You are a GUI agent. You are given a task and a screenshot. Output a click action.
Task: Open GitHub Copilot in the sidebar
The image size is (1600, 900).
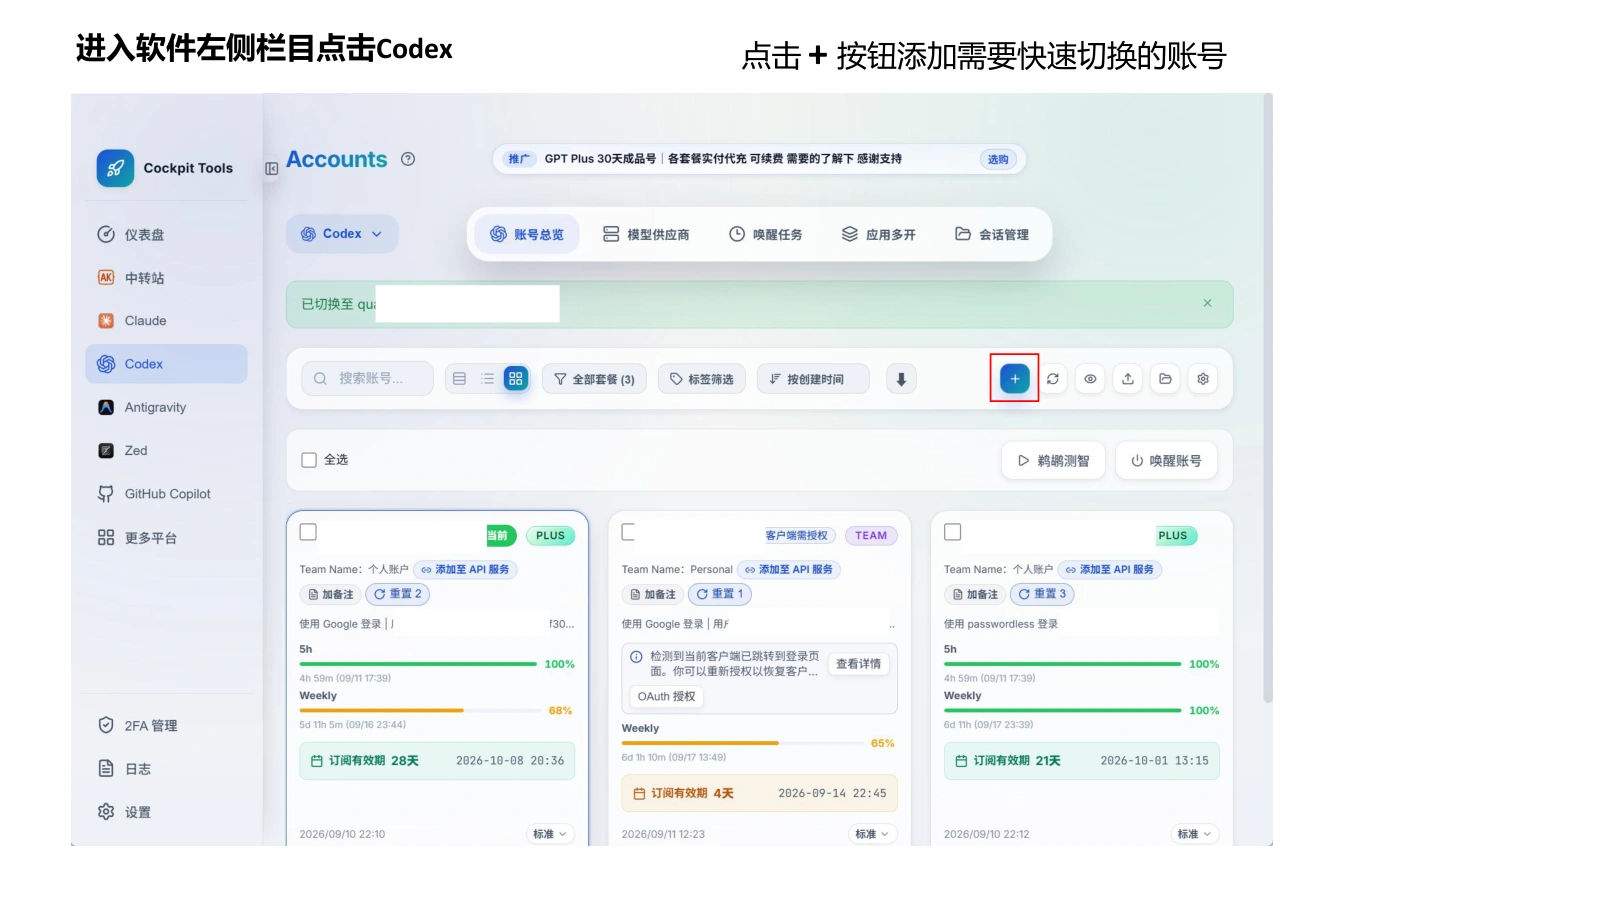click(x=166, y=494)
